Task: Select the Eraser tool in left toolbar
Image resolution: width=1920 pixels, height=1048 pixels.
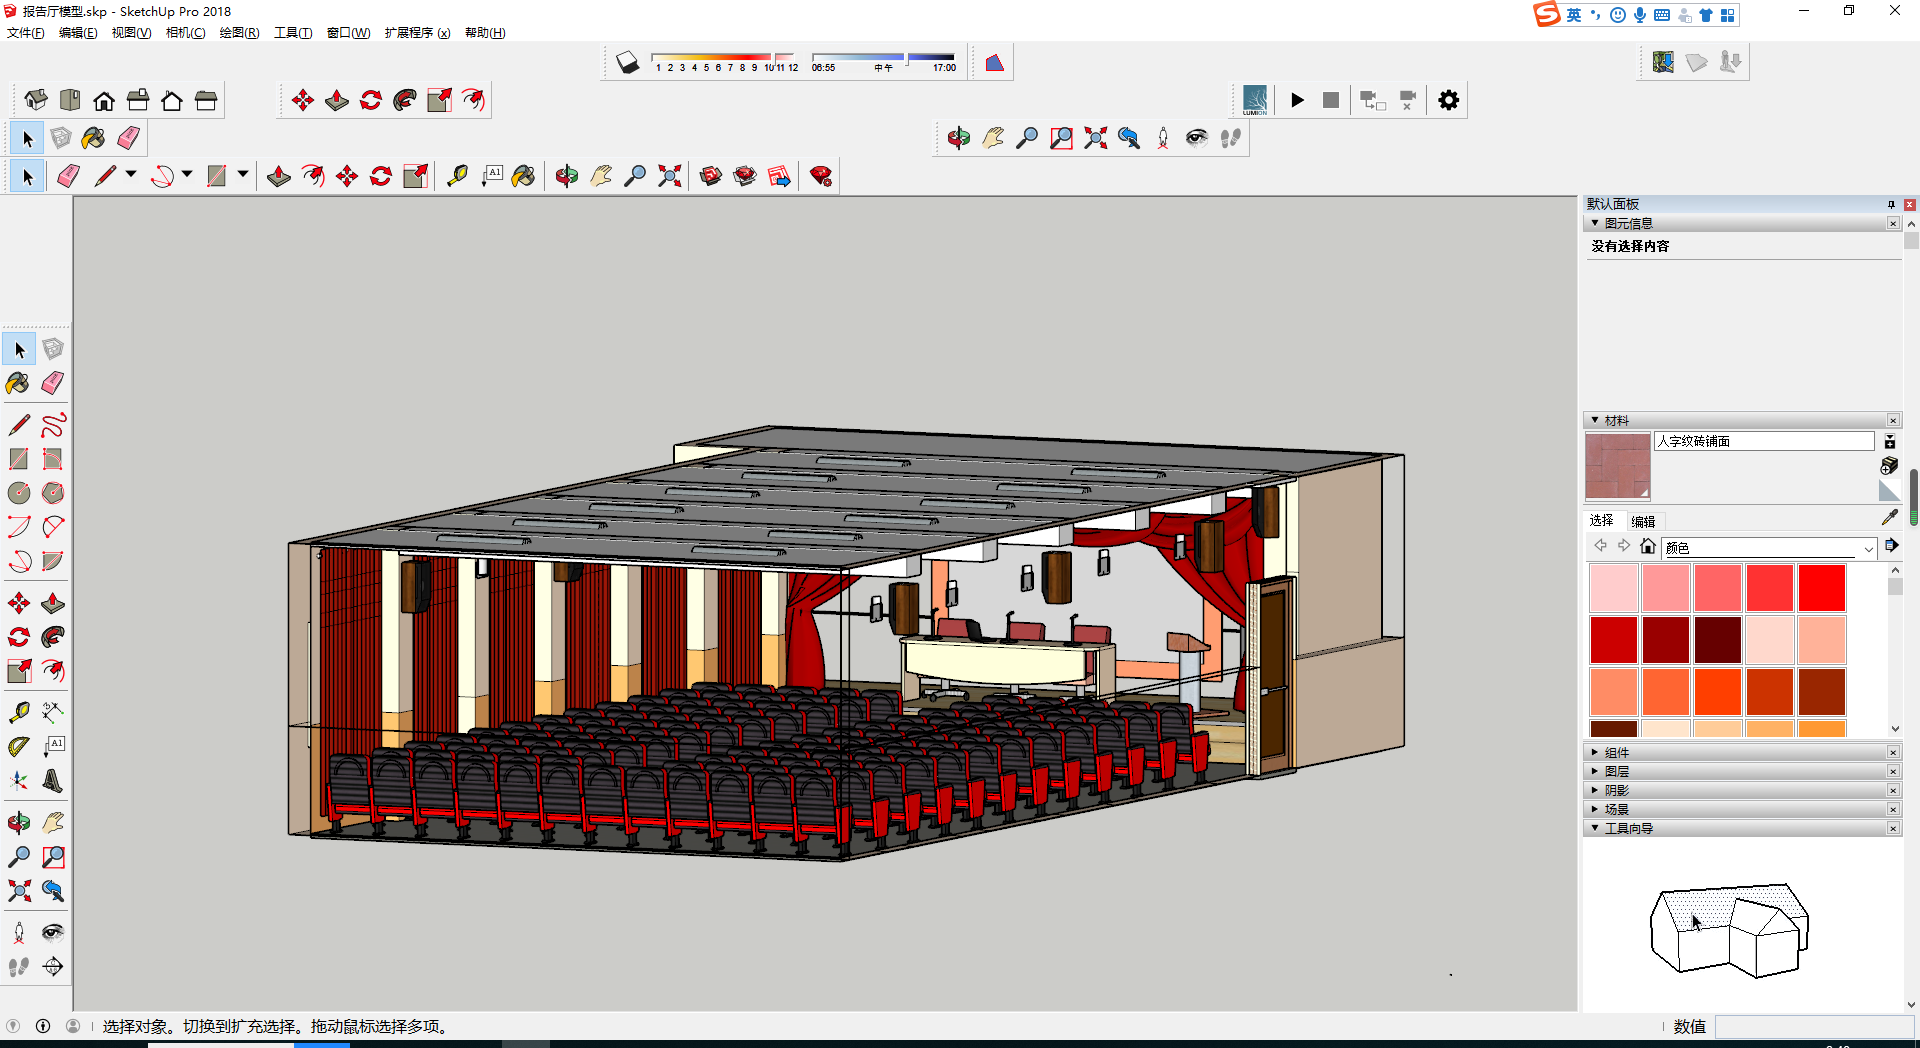Action: pos(53,383)
